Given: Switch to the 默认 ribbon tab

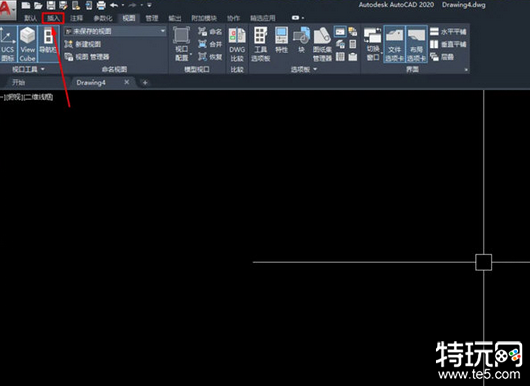Looking at the screenshot, I should click(30, 18).
